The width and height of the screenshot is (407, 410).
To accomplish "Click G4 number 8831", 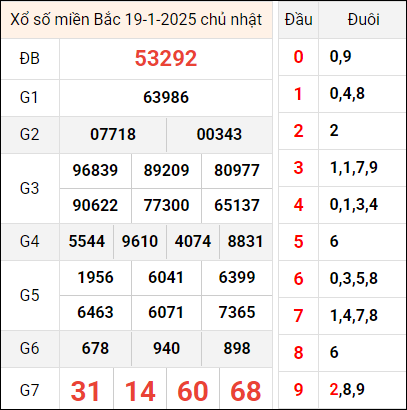I will pos(246,241).
